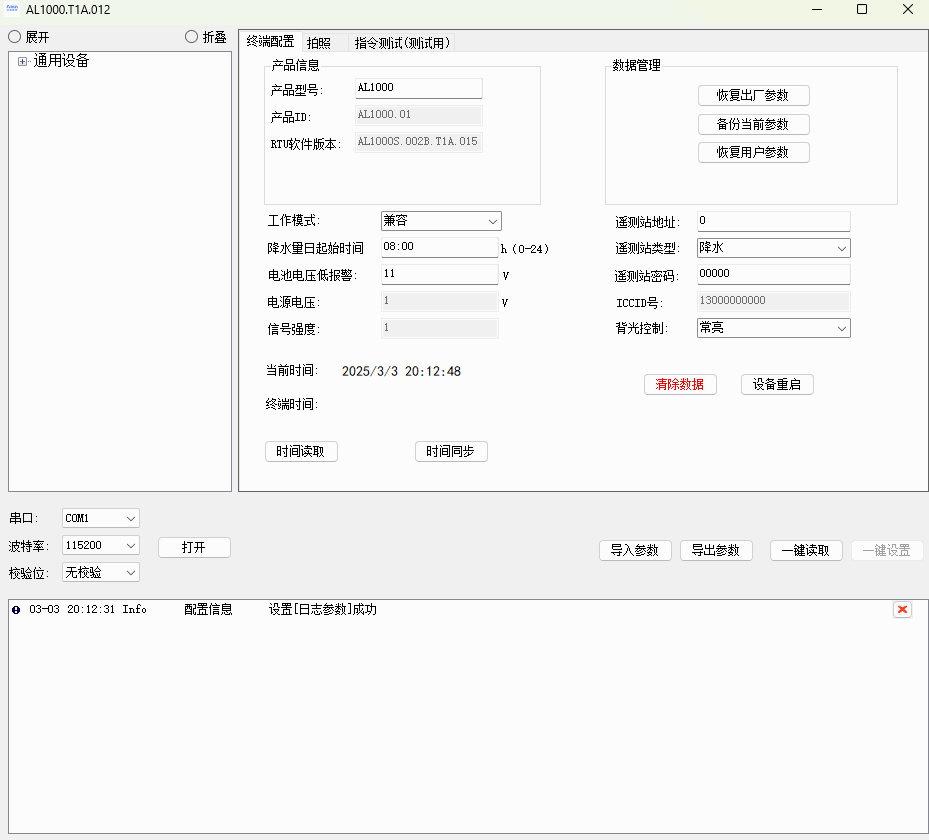The height and width of the screenshot is (840, 929).
Task: Click the 遥测站地址 input field
Action: click(x=773, y=221)
